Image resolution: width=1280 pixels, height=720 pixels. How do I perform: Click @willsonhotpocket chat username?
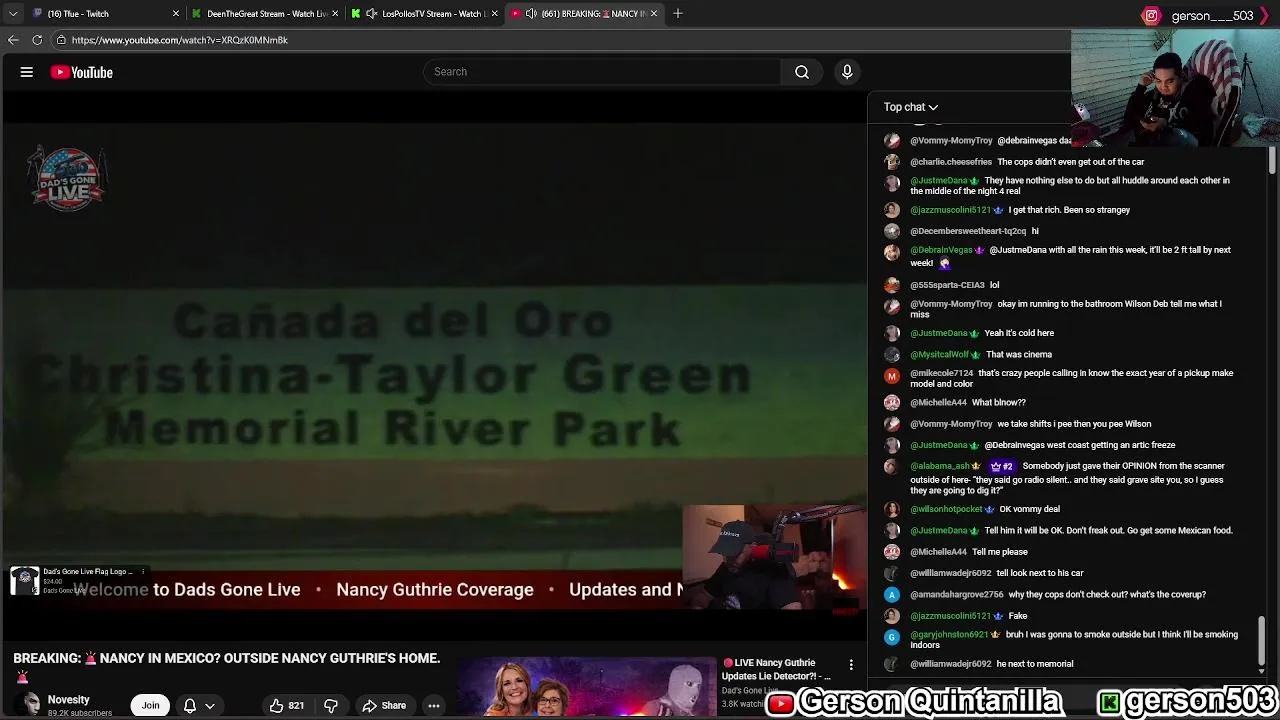[946, 509]
